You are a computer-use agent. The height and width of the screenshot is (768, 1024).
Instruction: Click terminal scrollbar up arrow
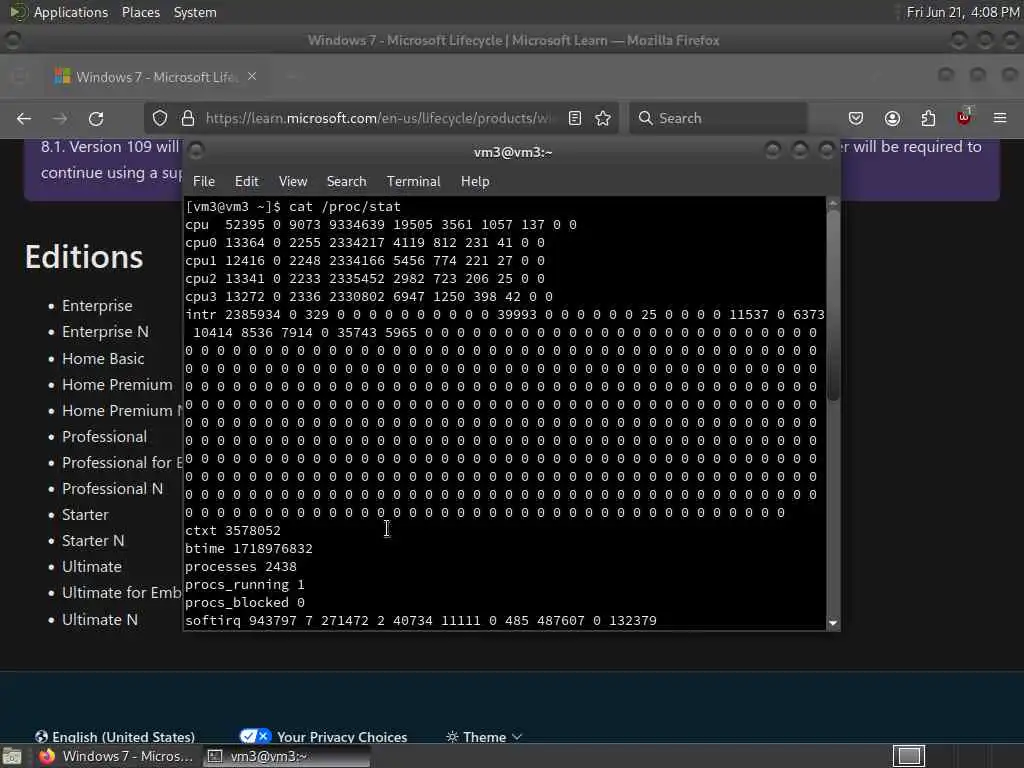coord(833,204)
